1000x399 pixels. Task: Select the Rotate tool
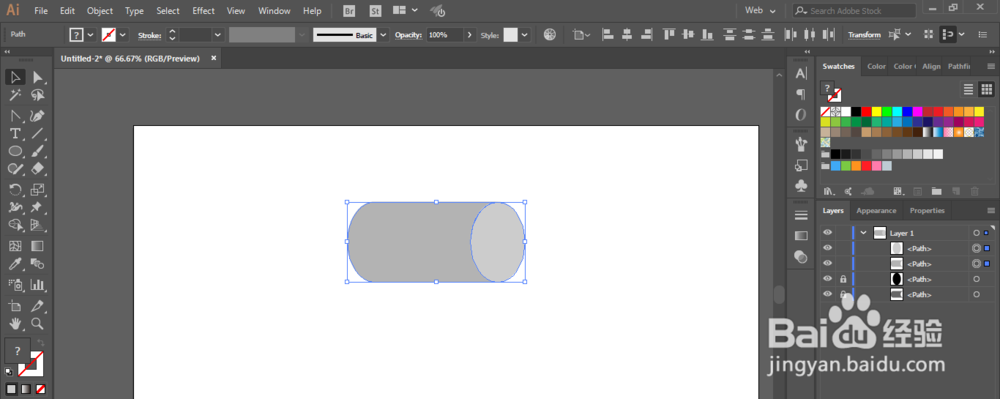(15, 189)
